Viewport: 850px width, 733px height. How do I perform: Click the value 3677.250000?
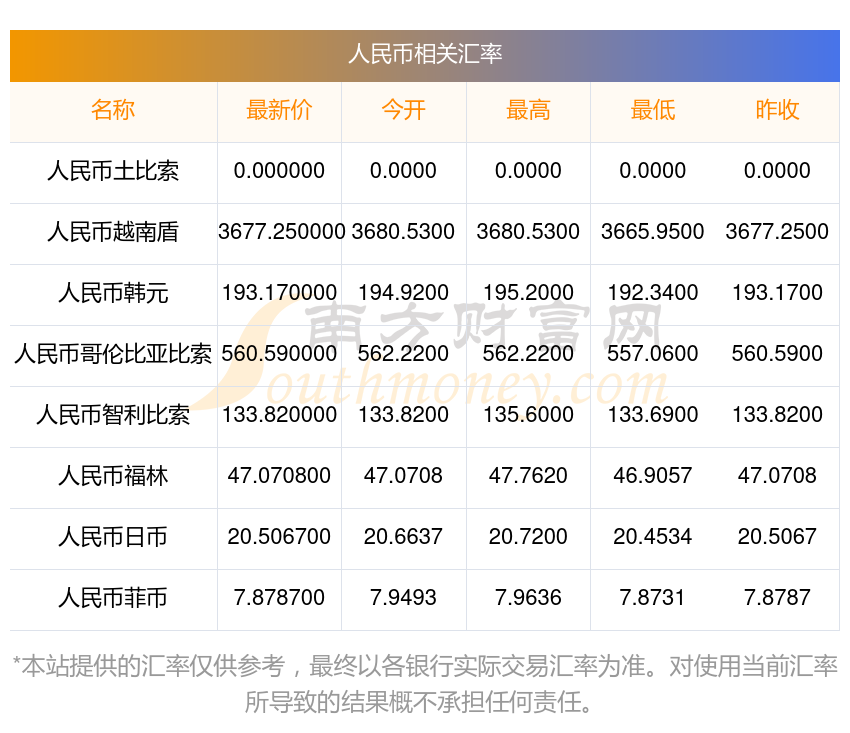[x=281, y=232]
